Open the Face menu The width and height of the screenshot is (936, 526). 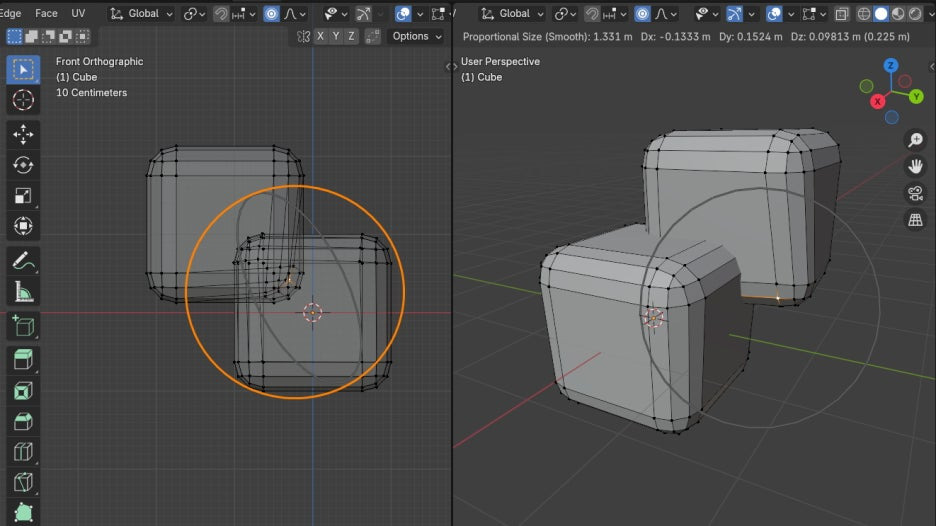point(46,14)
